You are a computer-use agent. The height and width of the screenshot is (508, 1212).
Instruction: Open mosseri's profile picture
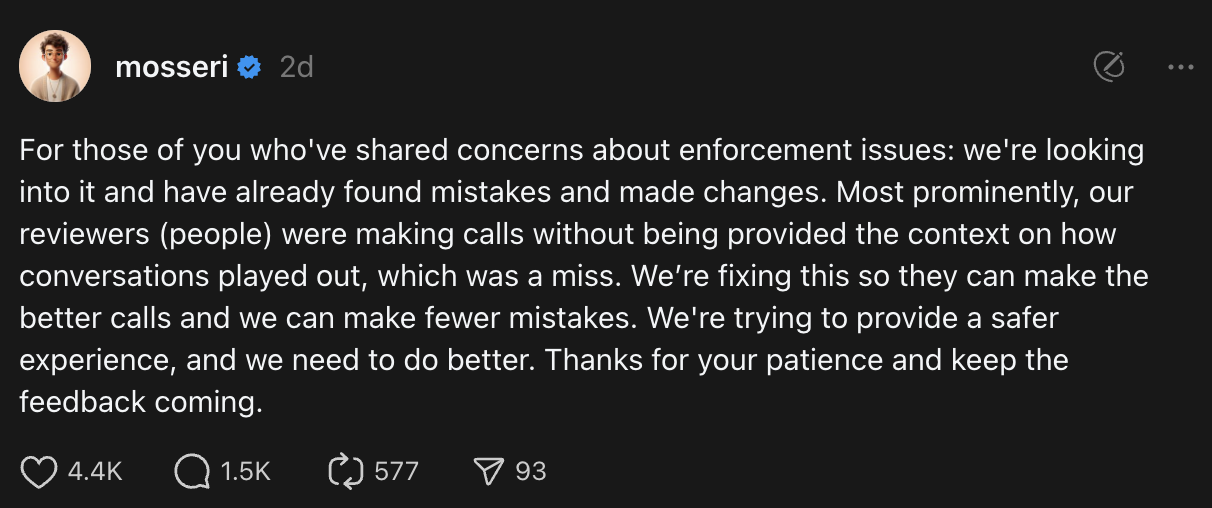point(55,67)
